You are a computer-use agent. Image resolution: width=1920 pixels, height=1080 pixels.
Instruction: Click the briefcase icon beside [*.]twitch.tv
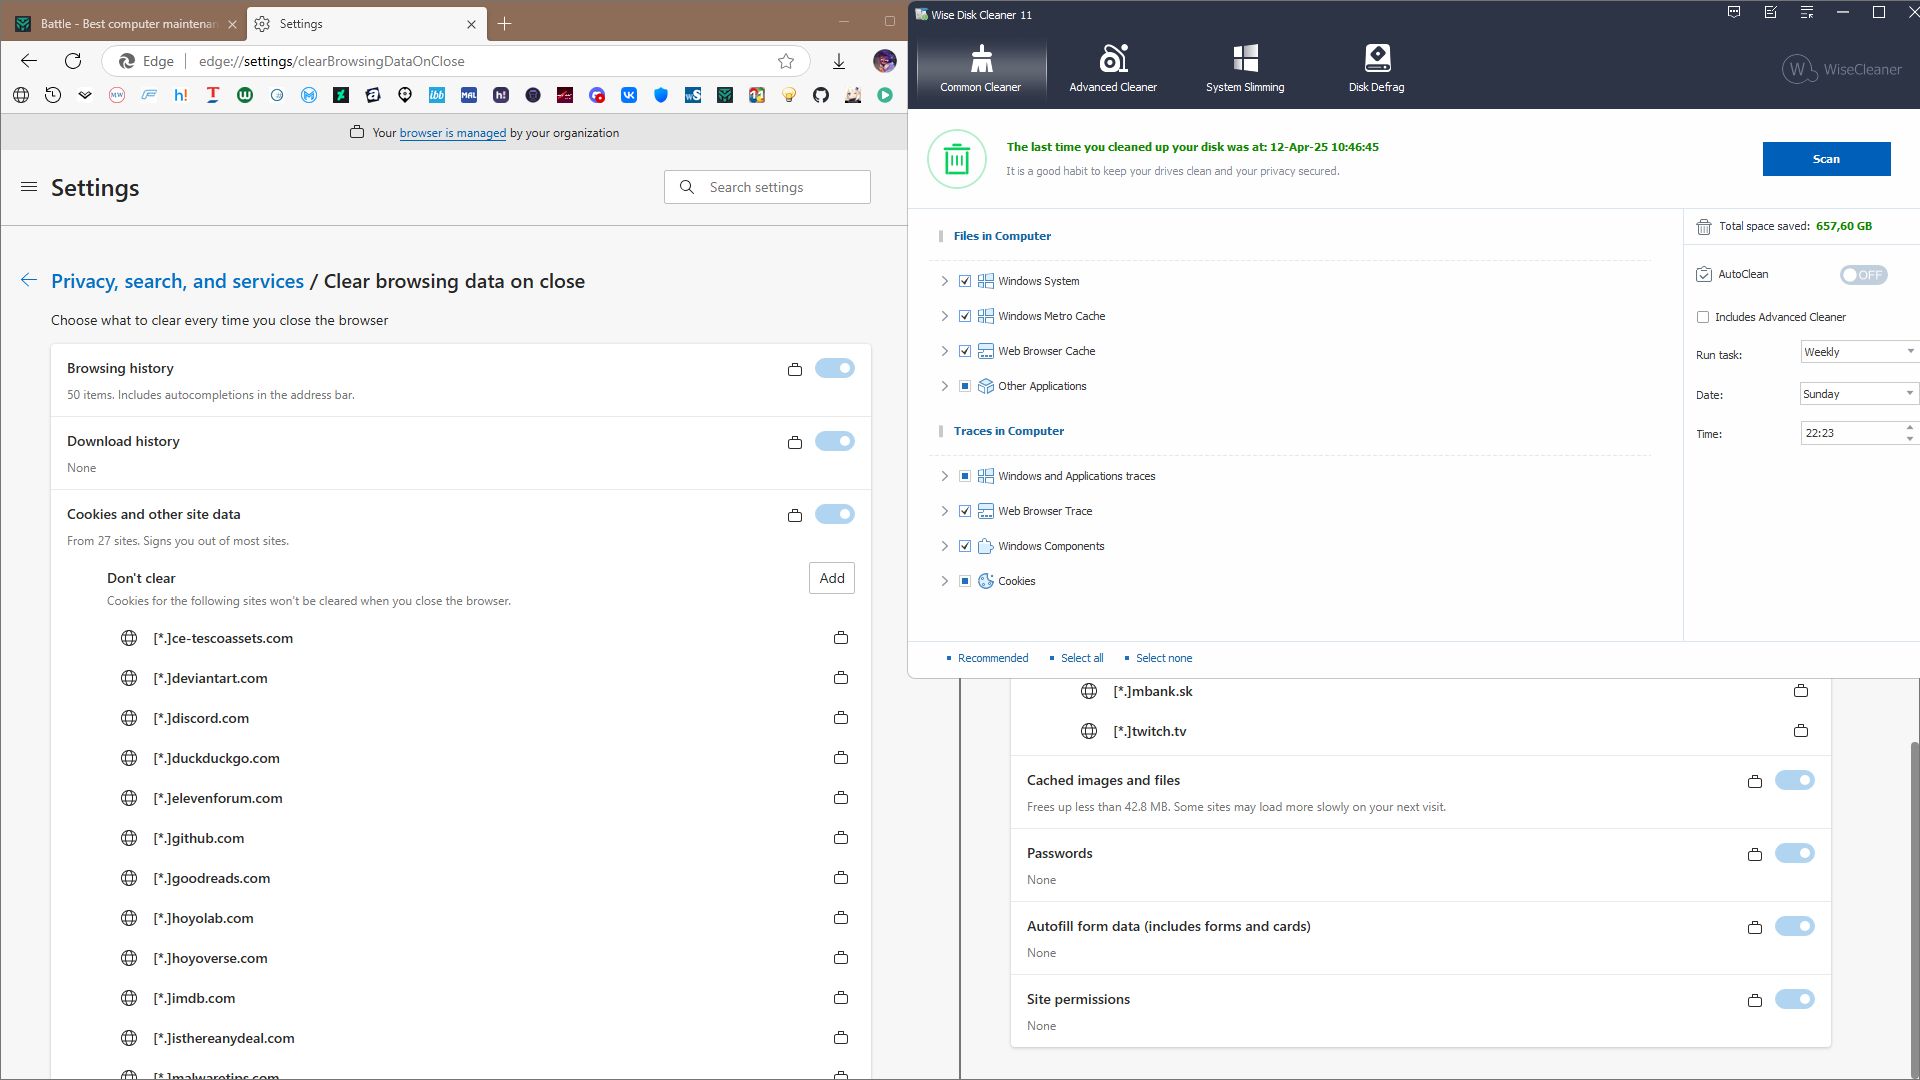coord(1801,731)
